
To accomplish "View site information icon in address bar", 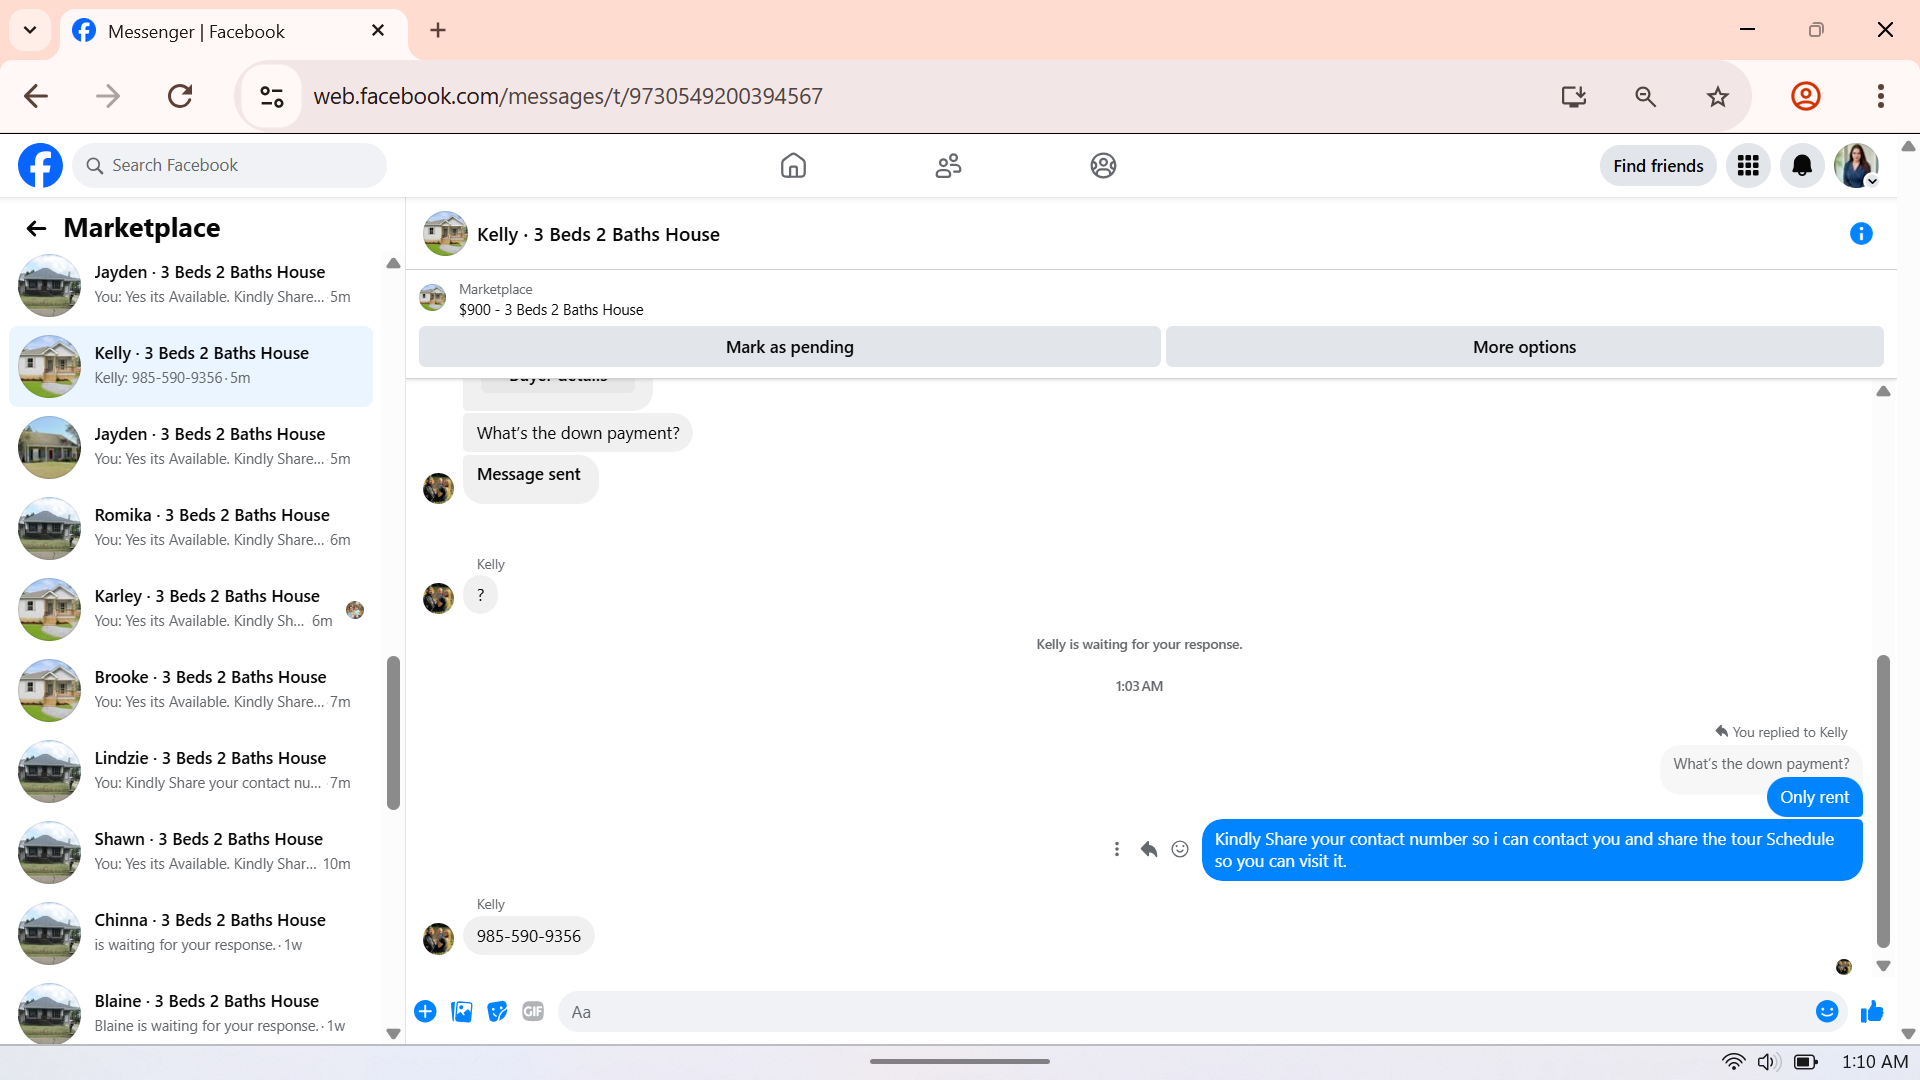I will click(272, 96).
